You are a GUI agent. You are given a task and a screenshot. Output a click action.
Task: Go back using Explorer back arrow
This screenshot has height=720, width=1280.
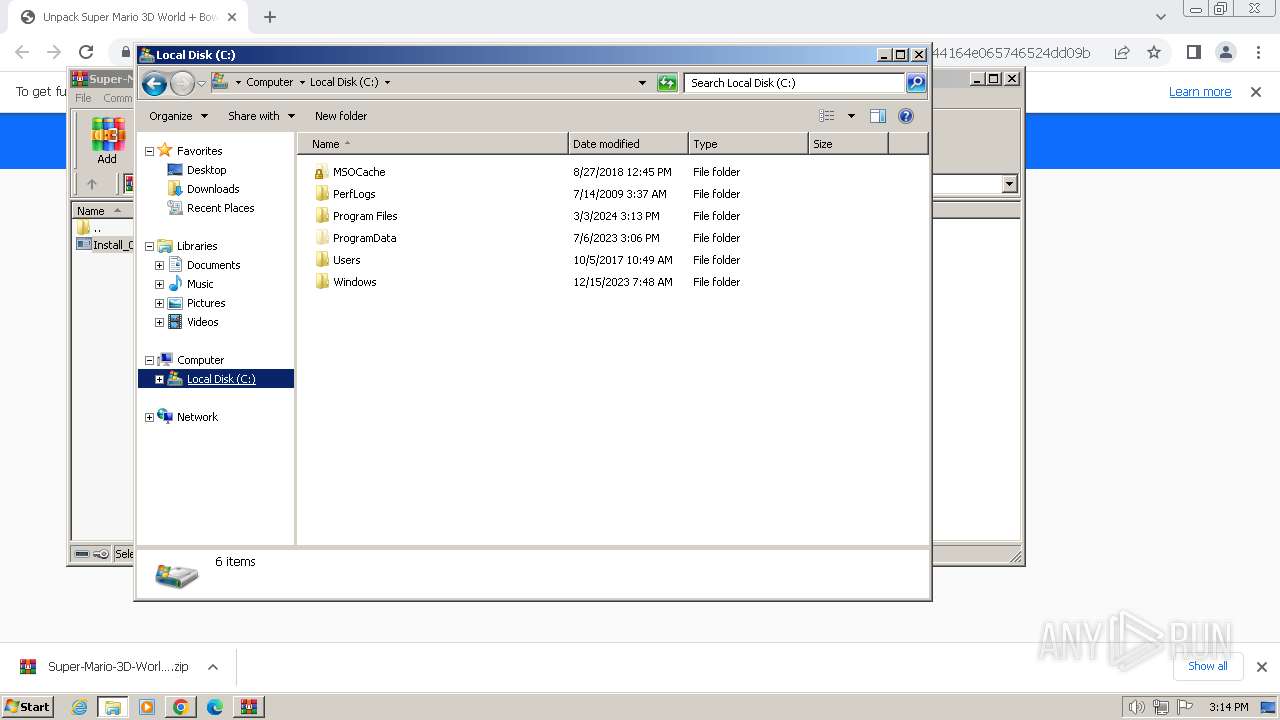pyautogui.click(x=154, y=84)
